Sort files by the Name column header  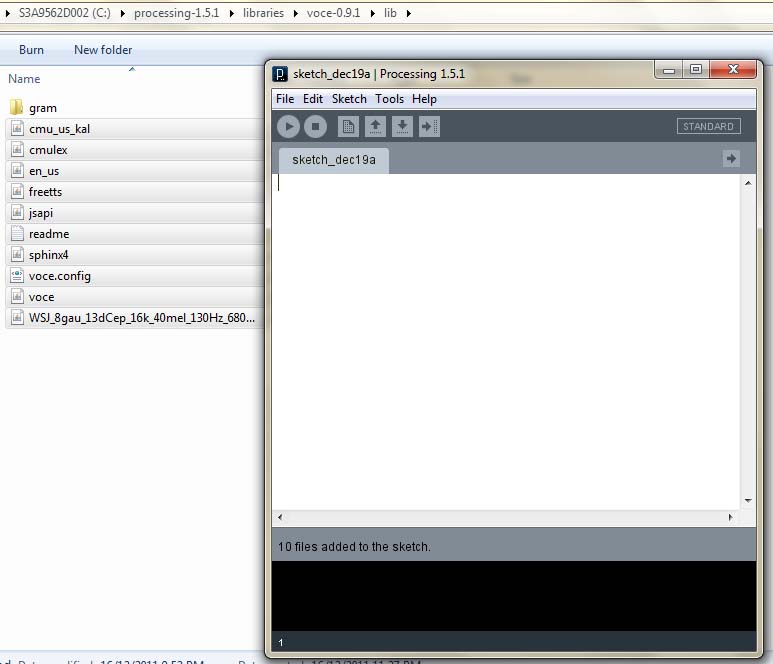[24, 79]
